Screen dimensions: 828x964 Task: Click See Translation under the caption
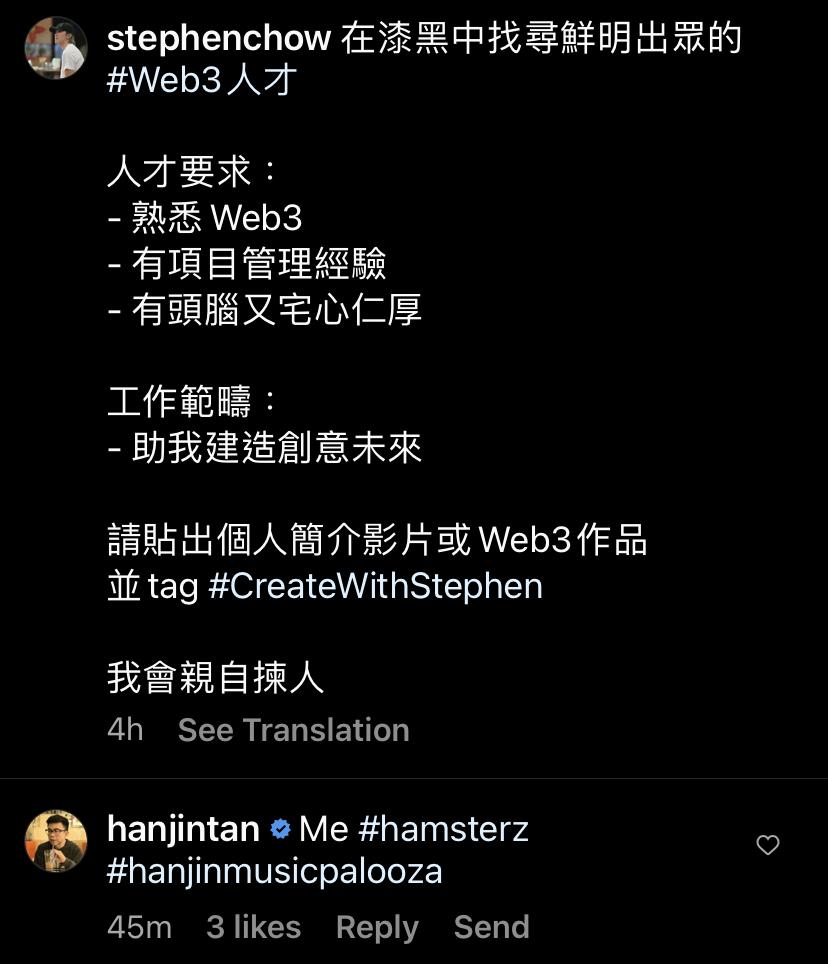[294, 730]
